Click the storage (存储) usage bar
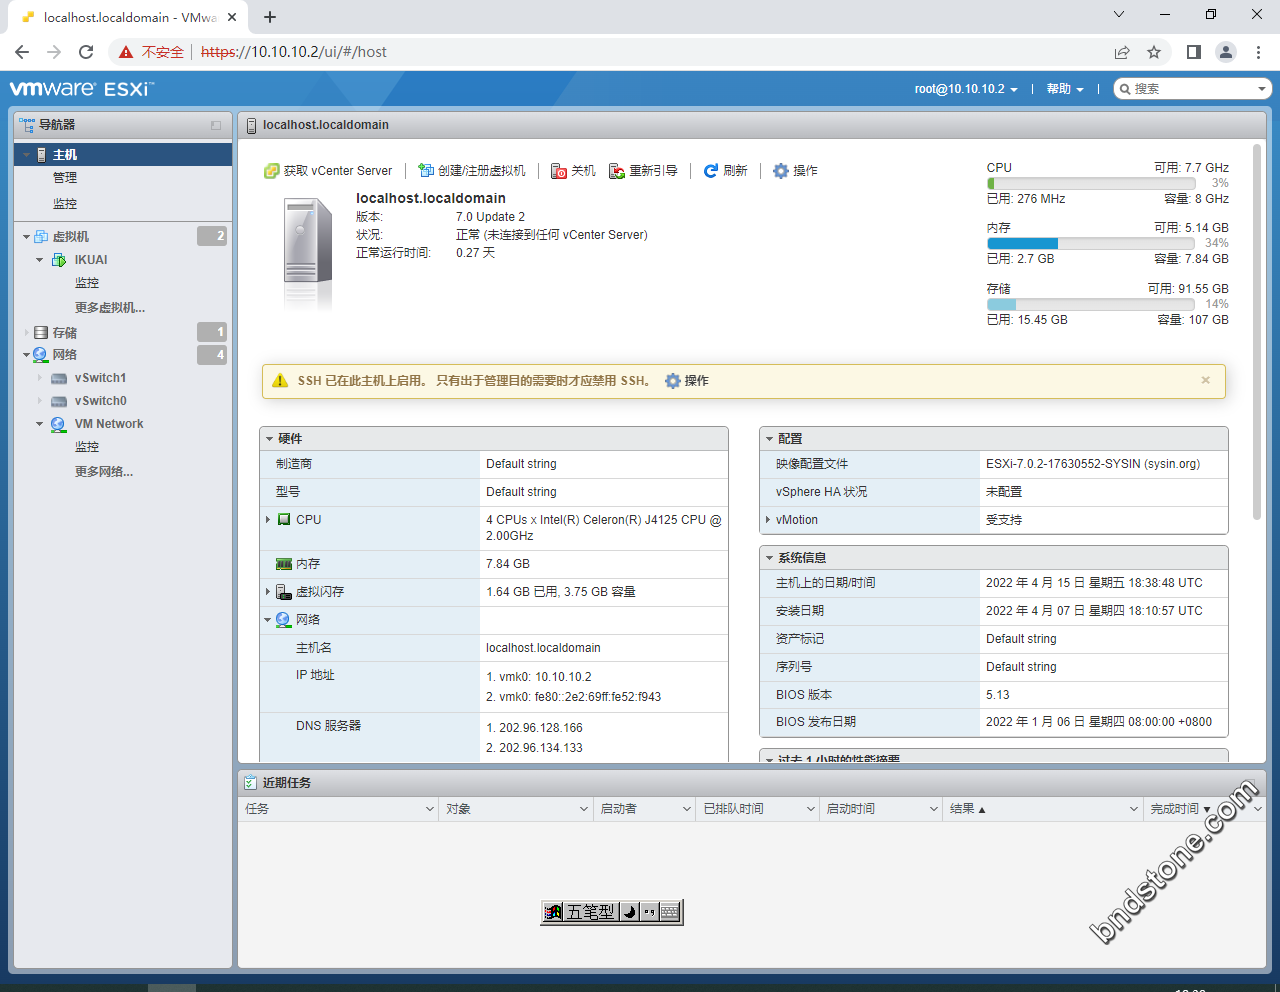Viewport: 1280px width, 992px height. 1091,305
